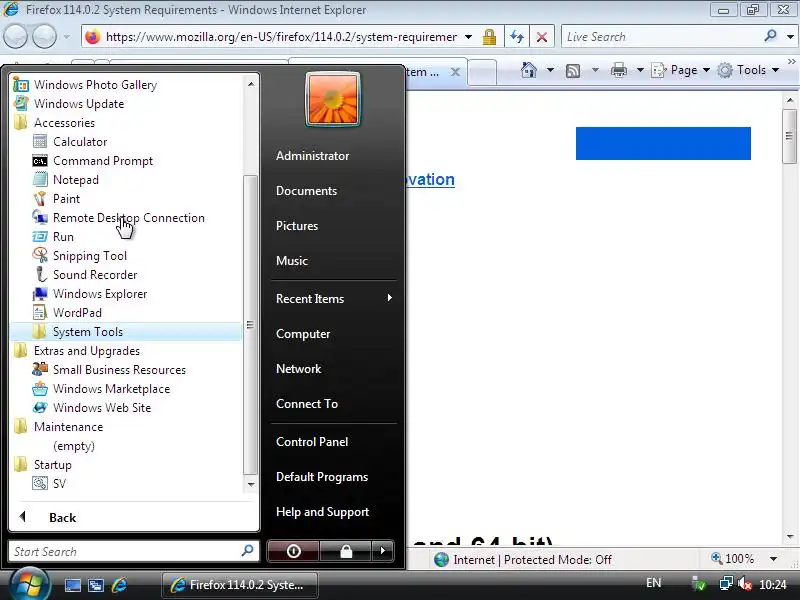Expand the System Tools folder
This screenshot has height=600, width=800.
tap(88, 332)
